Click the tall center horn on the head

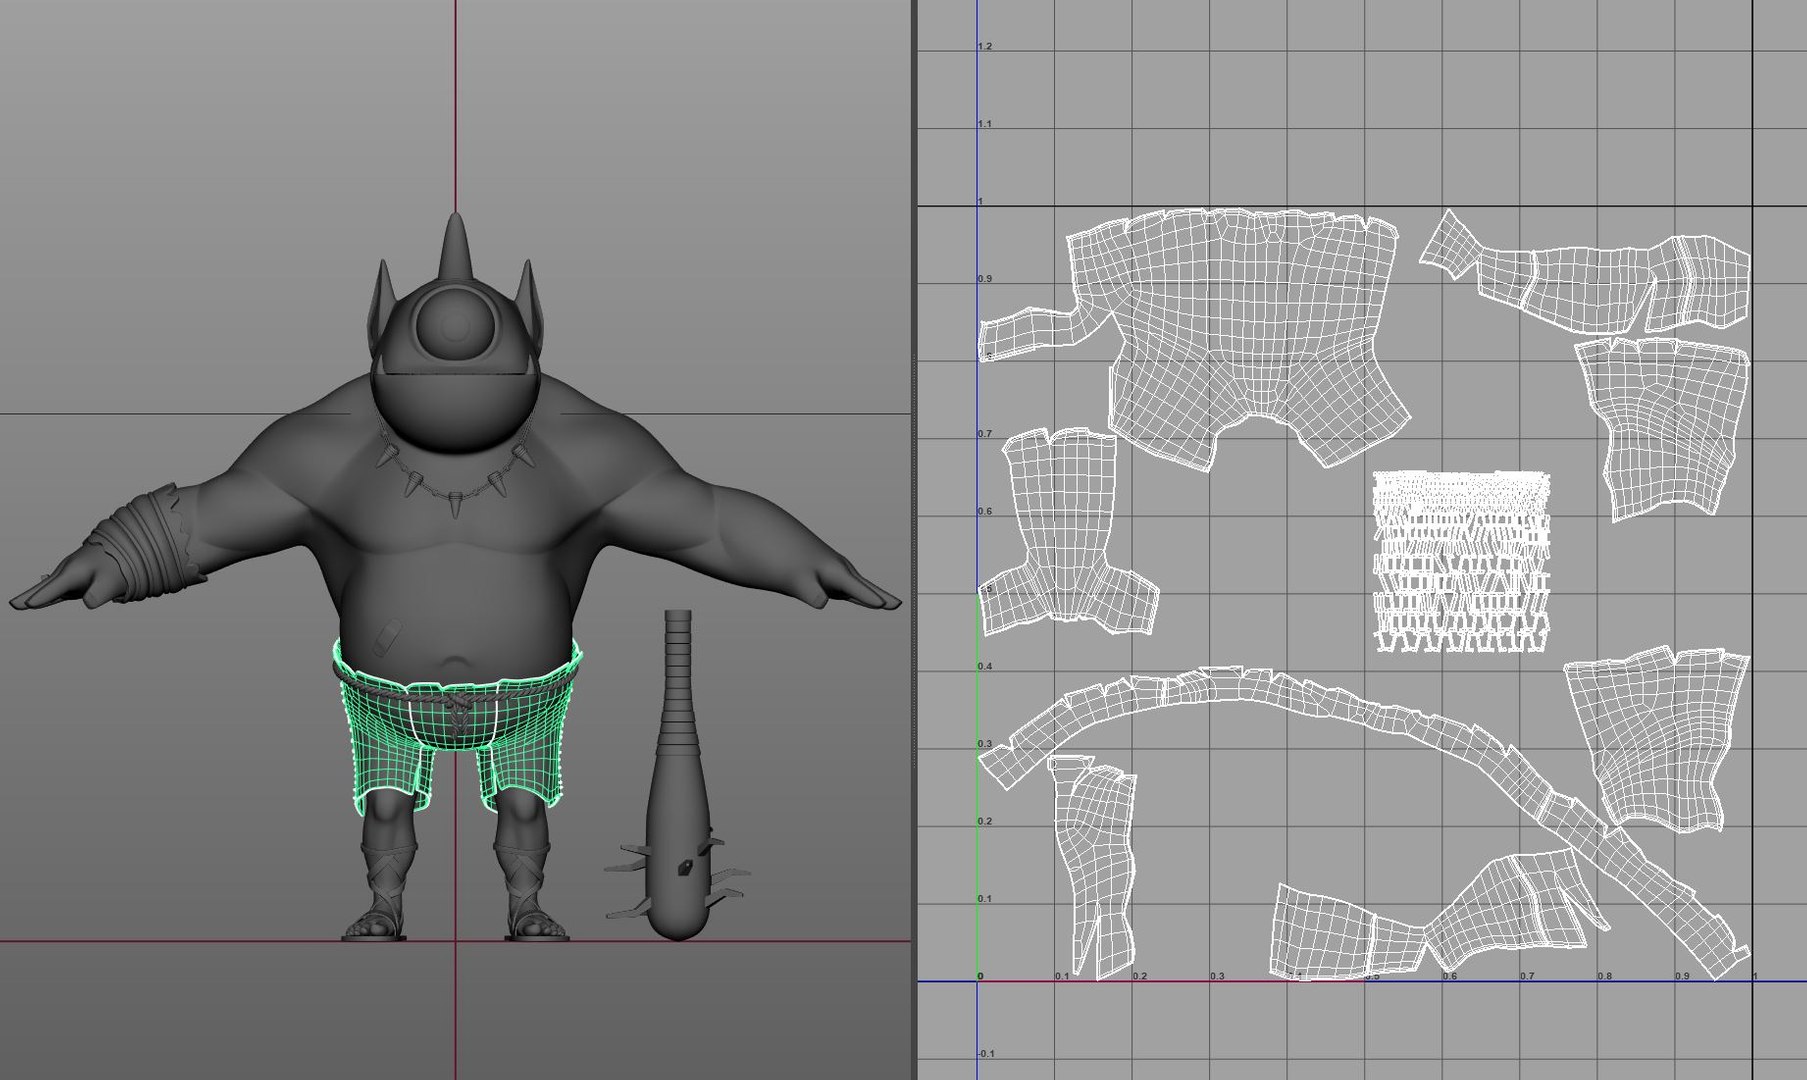456,247
